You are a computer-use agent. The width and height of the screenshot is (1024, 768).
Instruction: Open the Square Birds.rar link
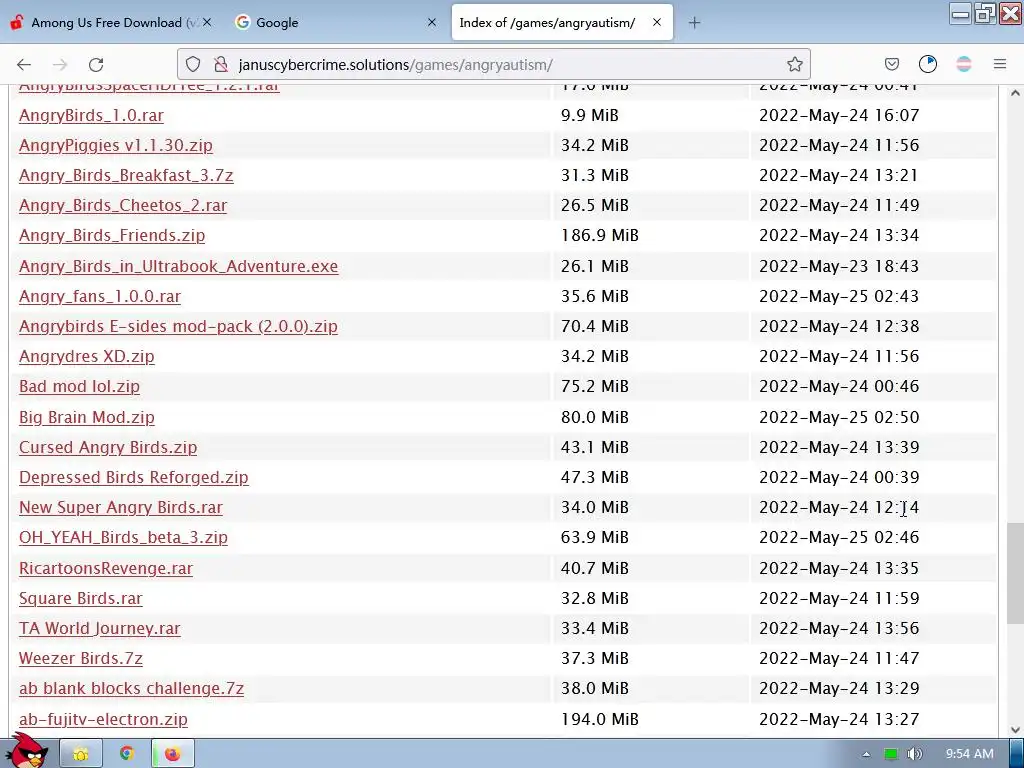[x=80, y=598]
